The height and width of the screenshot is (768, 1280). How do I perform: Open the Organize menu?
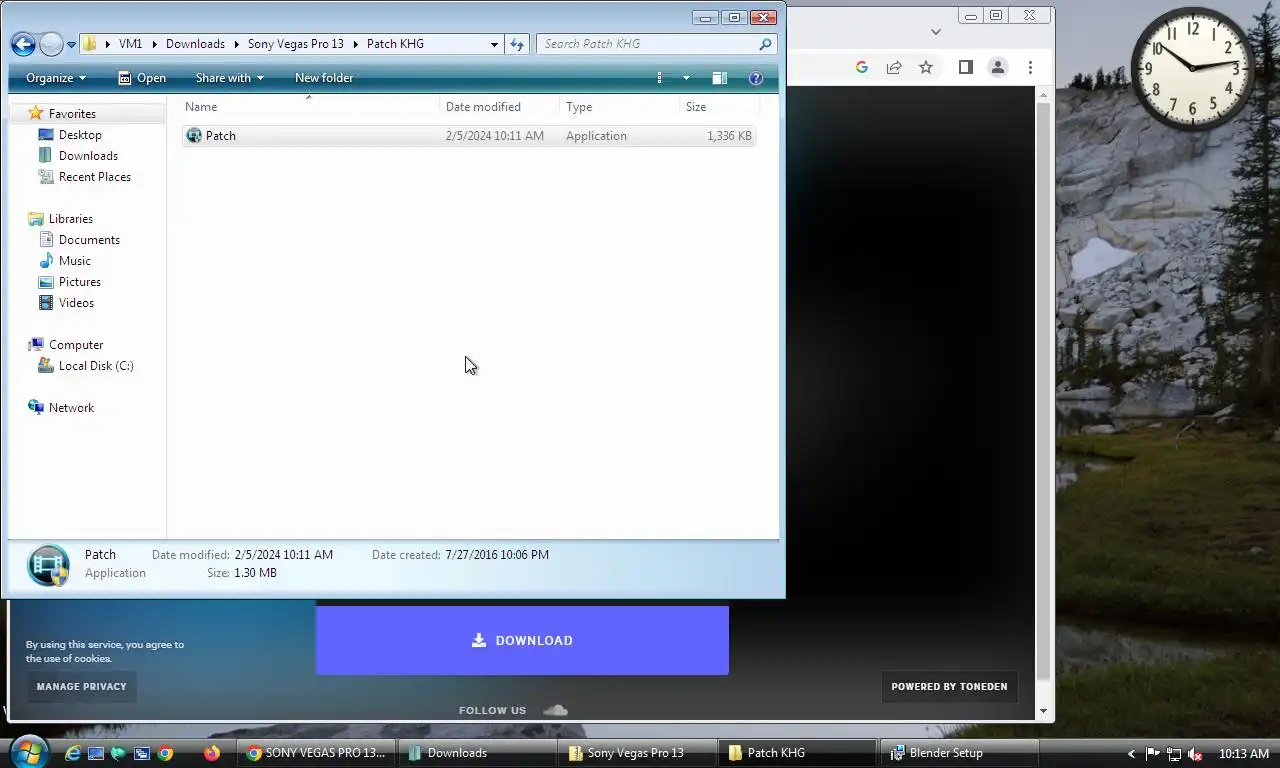(x=56, y=78)
